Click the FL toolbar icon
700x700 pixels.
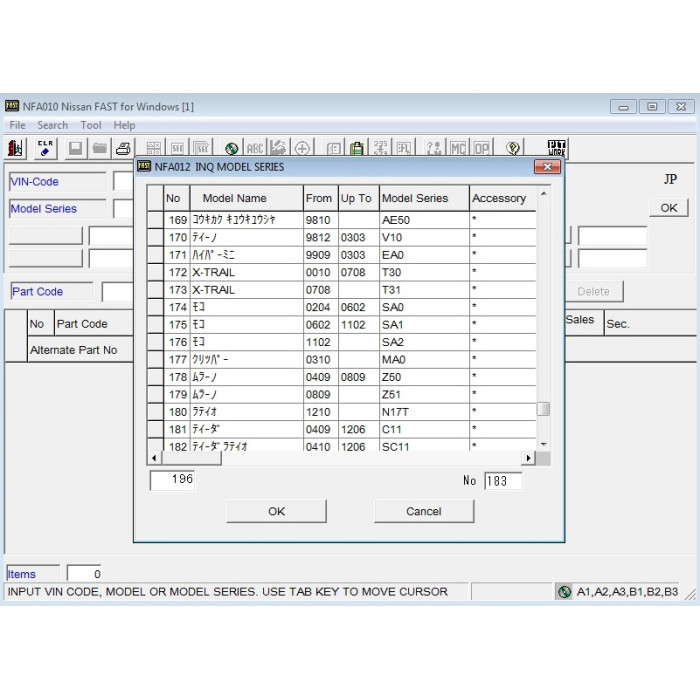(404, 148)
